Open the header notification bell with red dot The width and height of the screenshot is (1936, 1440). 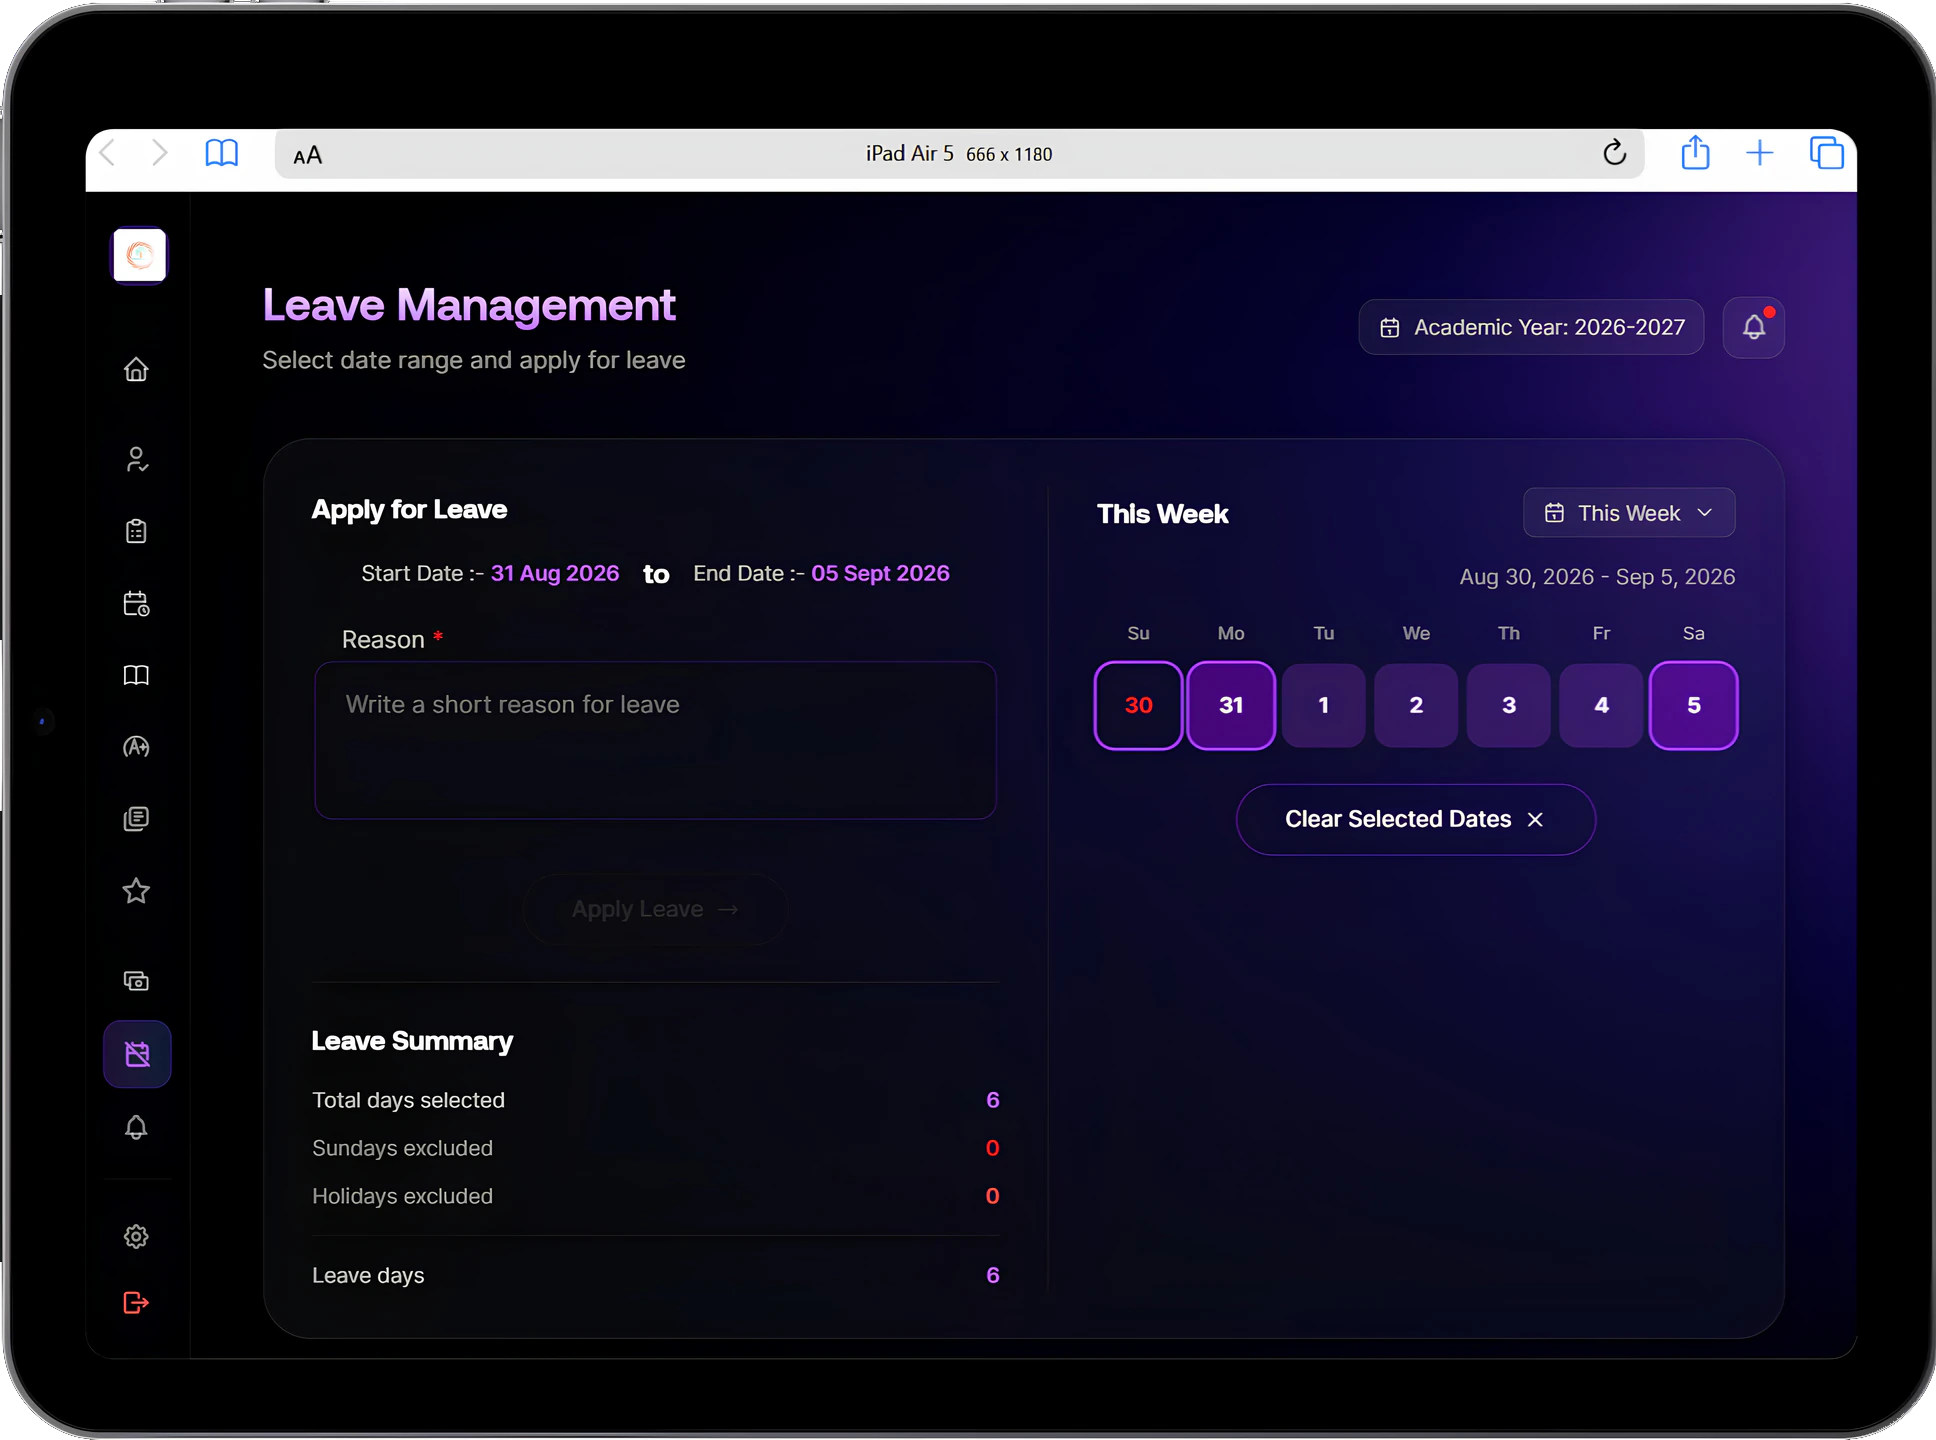point(1754,327)
